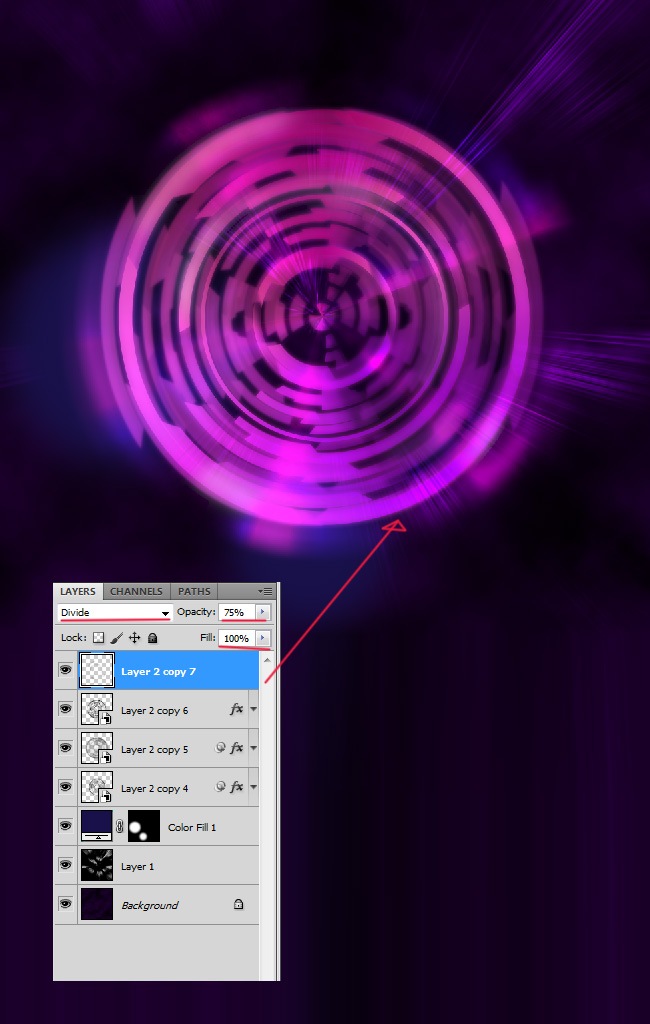Open the Divide blend mode dropdown
Screen dimensions: 650x1024
click(114, 613)
